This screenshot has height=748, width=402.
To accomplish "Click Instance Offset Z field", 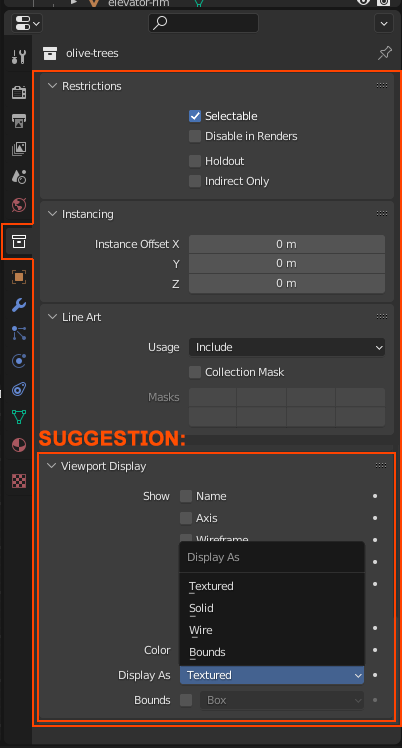I will (x=287, y=283).
